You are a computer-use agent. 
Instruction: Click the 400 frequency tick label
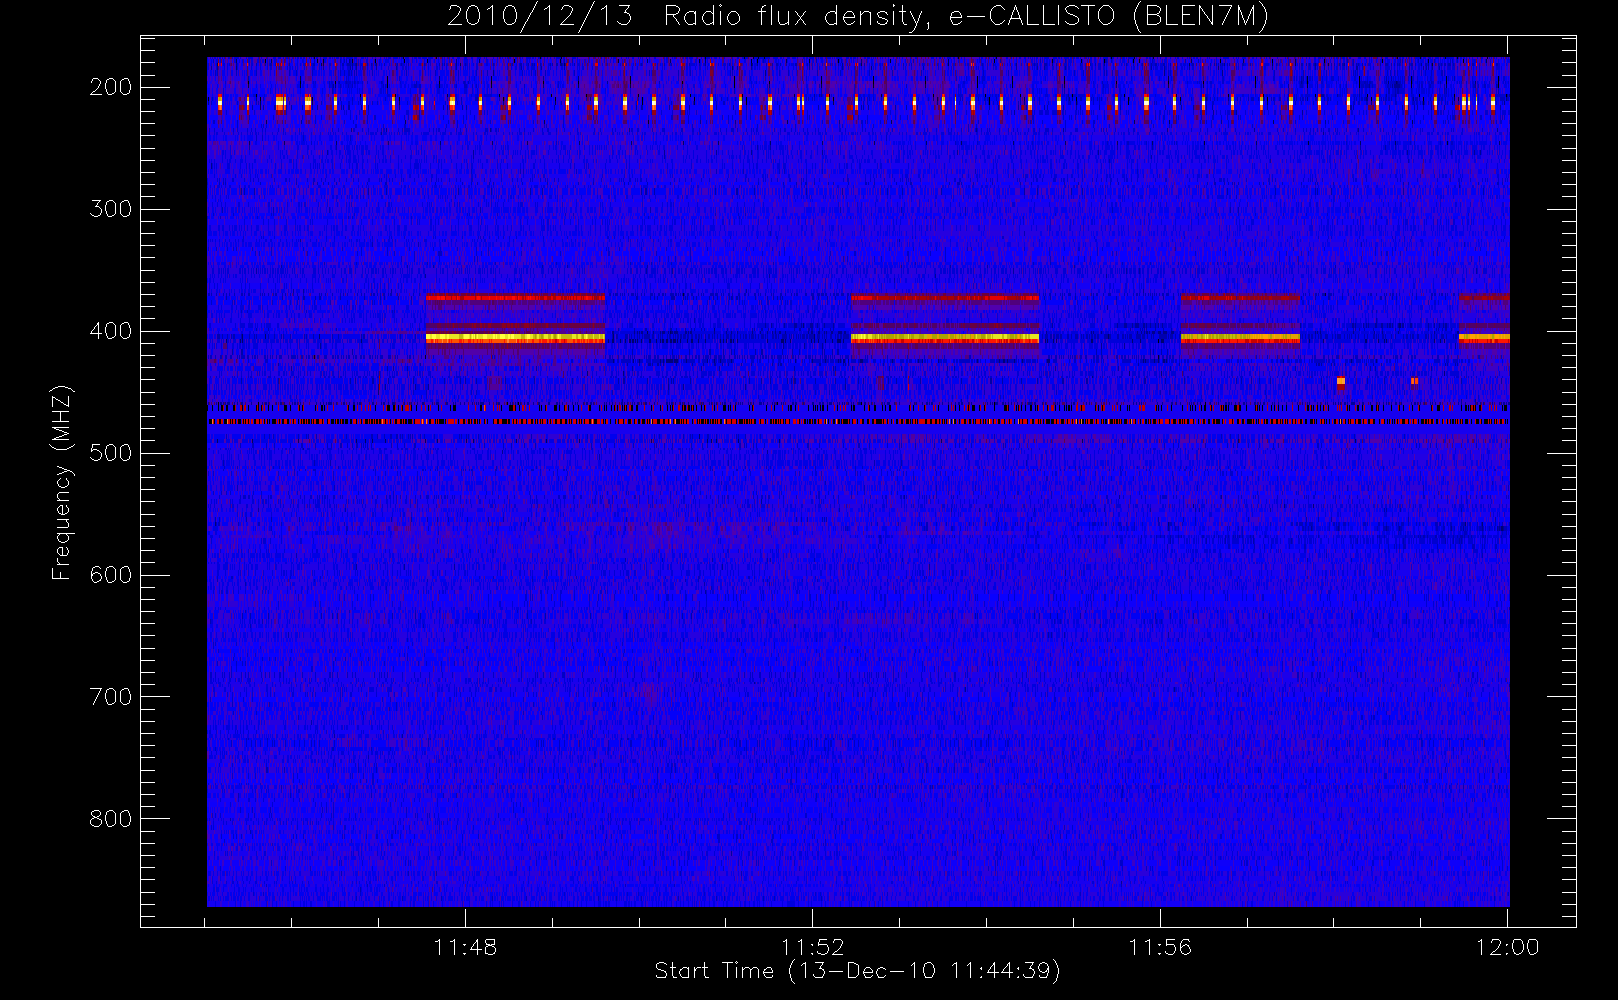[x=111, y=331]
